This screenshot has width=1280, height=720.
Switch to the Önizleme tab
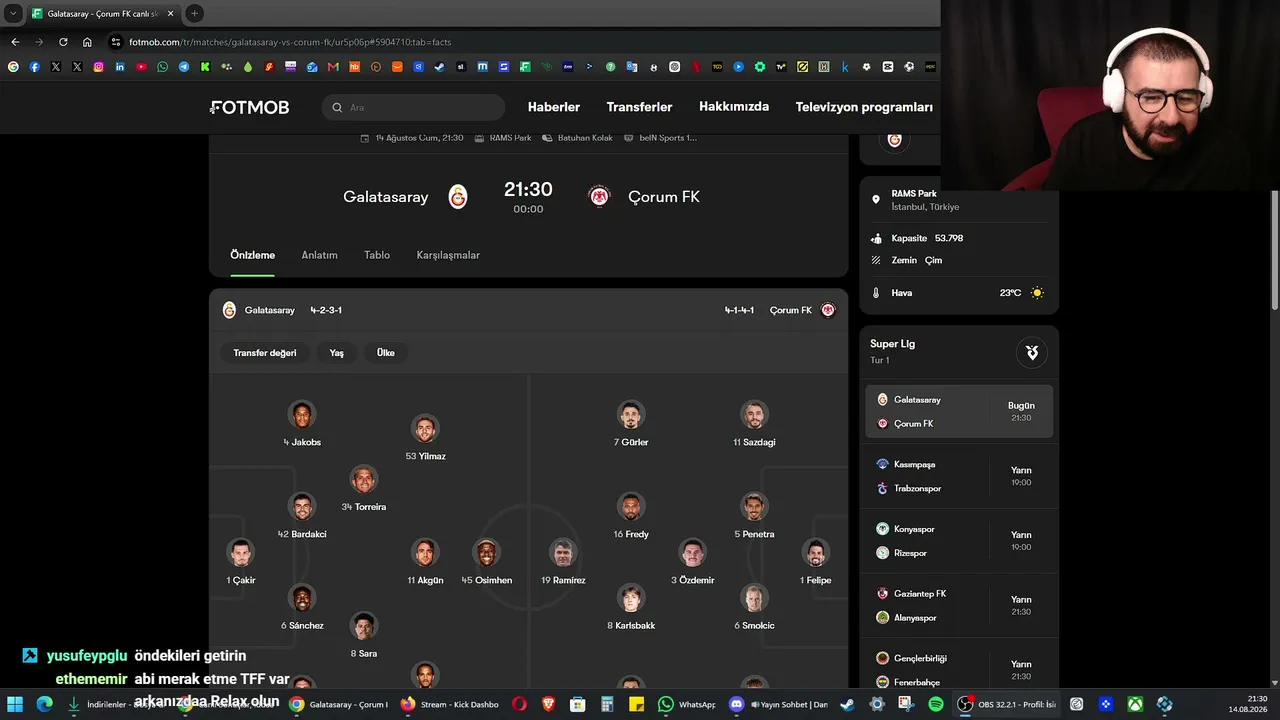[253, 255]
